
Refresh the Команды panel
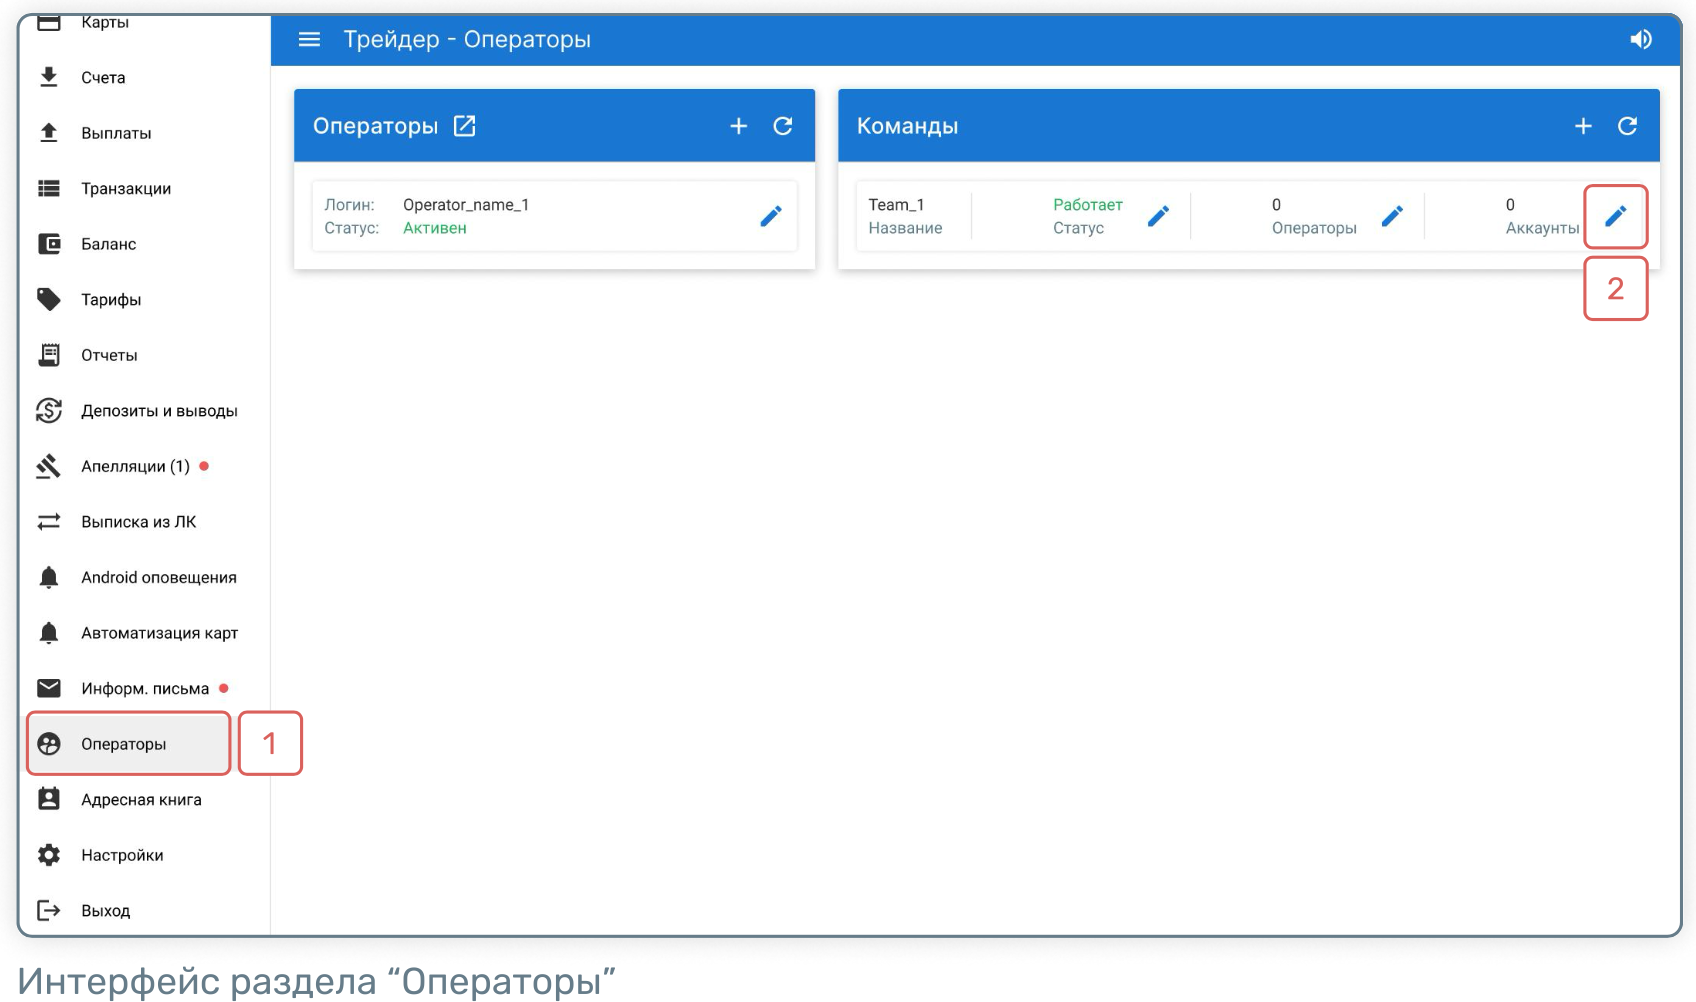[1627, 126]
